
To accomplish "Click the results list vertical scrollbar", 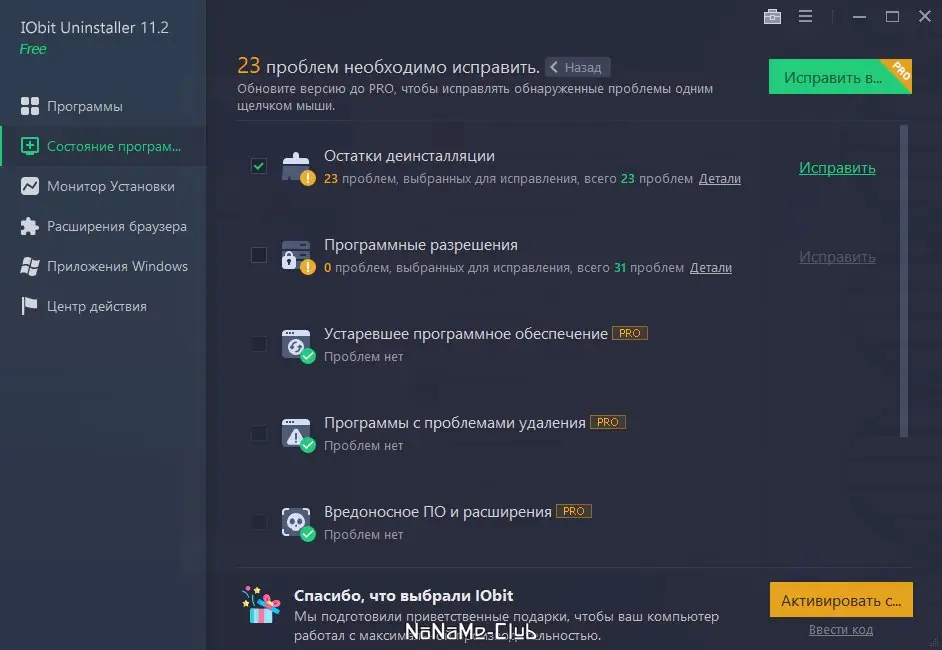I will click(904, 281).
